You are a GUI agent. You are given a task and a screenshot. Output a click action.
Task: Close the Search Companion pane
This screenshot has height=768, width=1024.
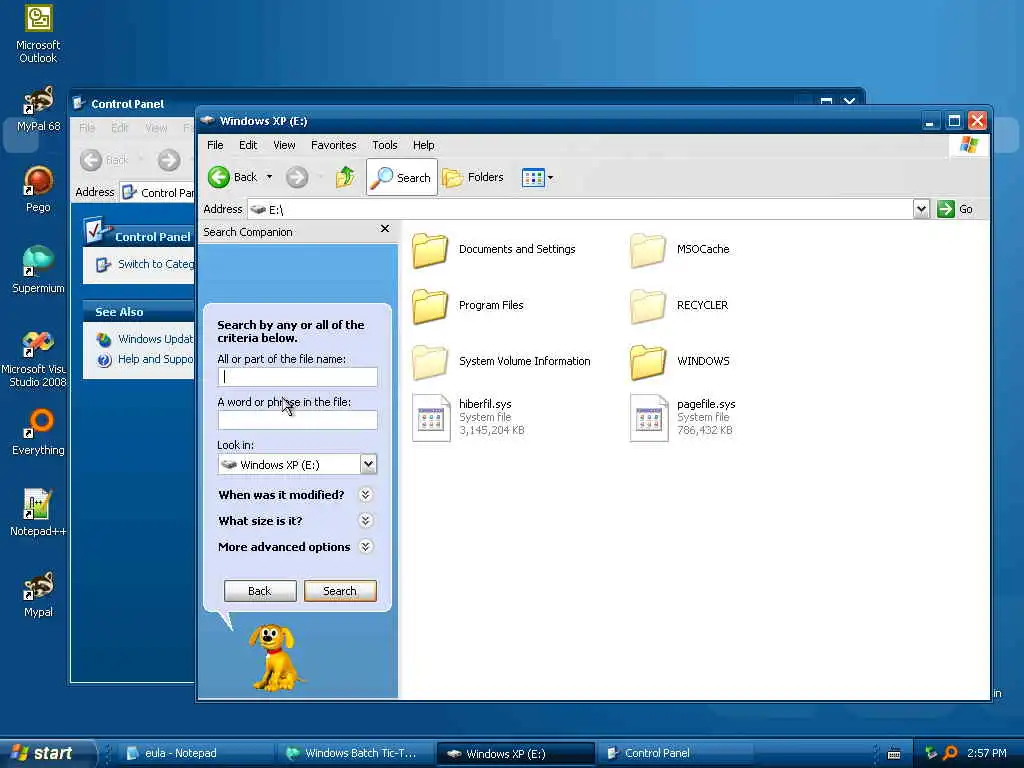[x=385, y=229]
